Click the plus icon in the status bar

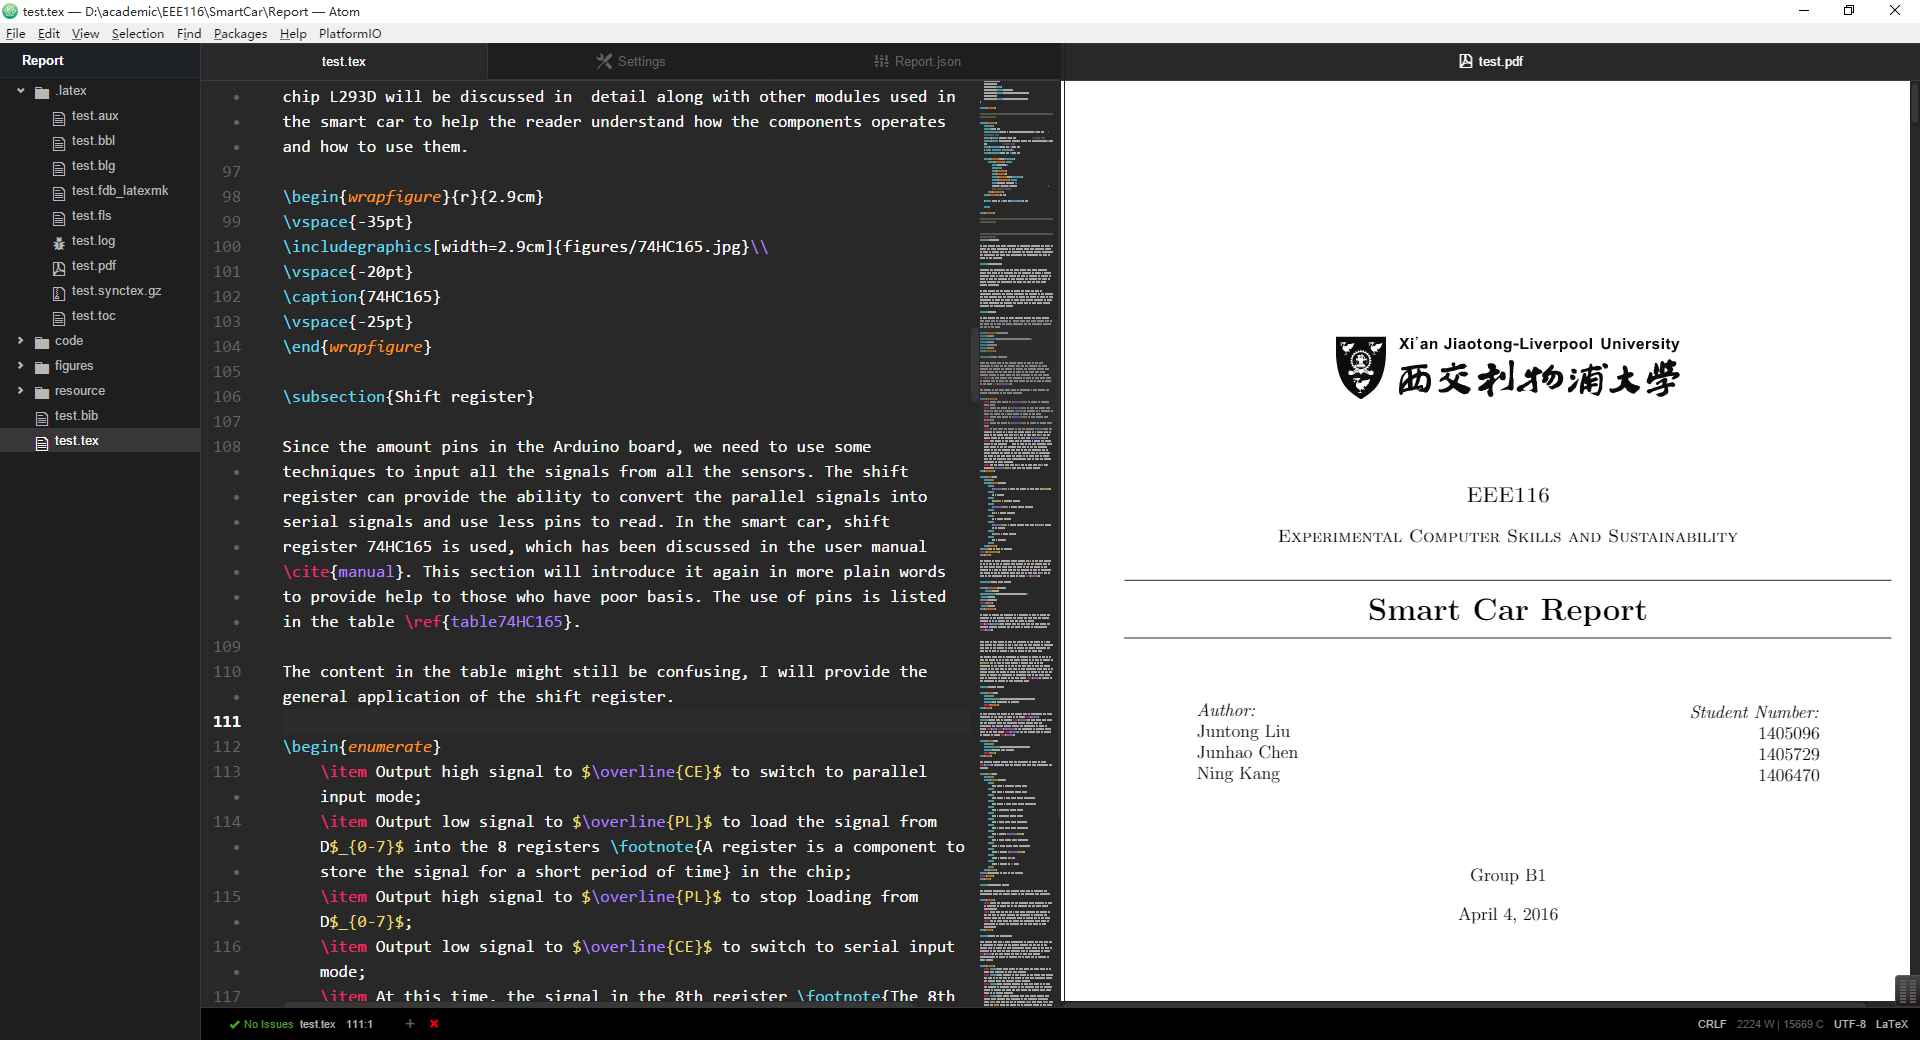(410, 1024)
